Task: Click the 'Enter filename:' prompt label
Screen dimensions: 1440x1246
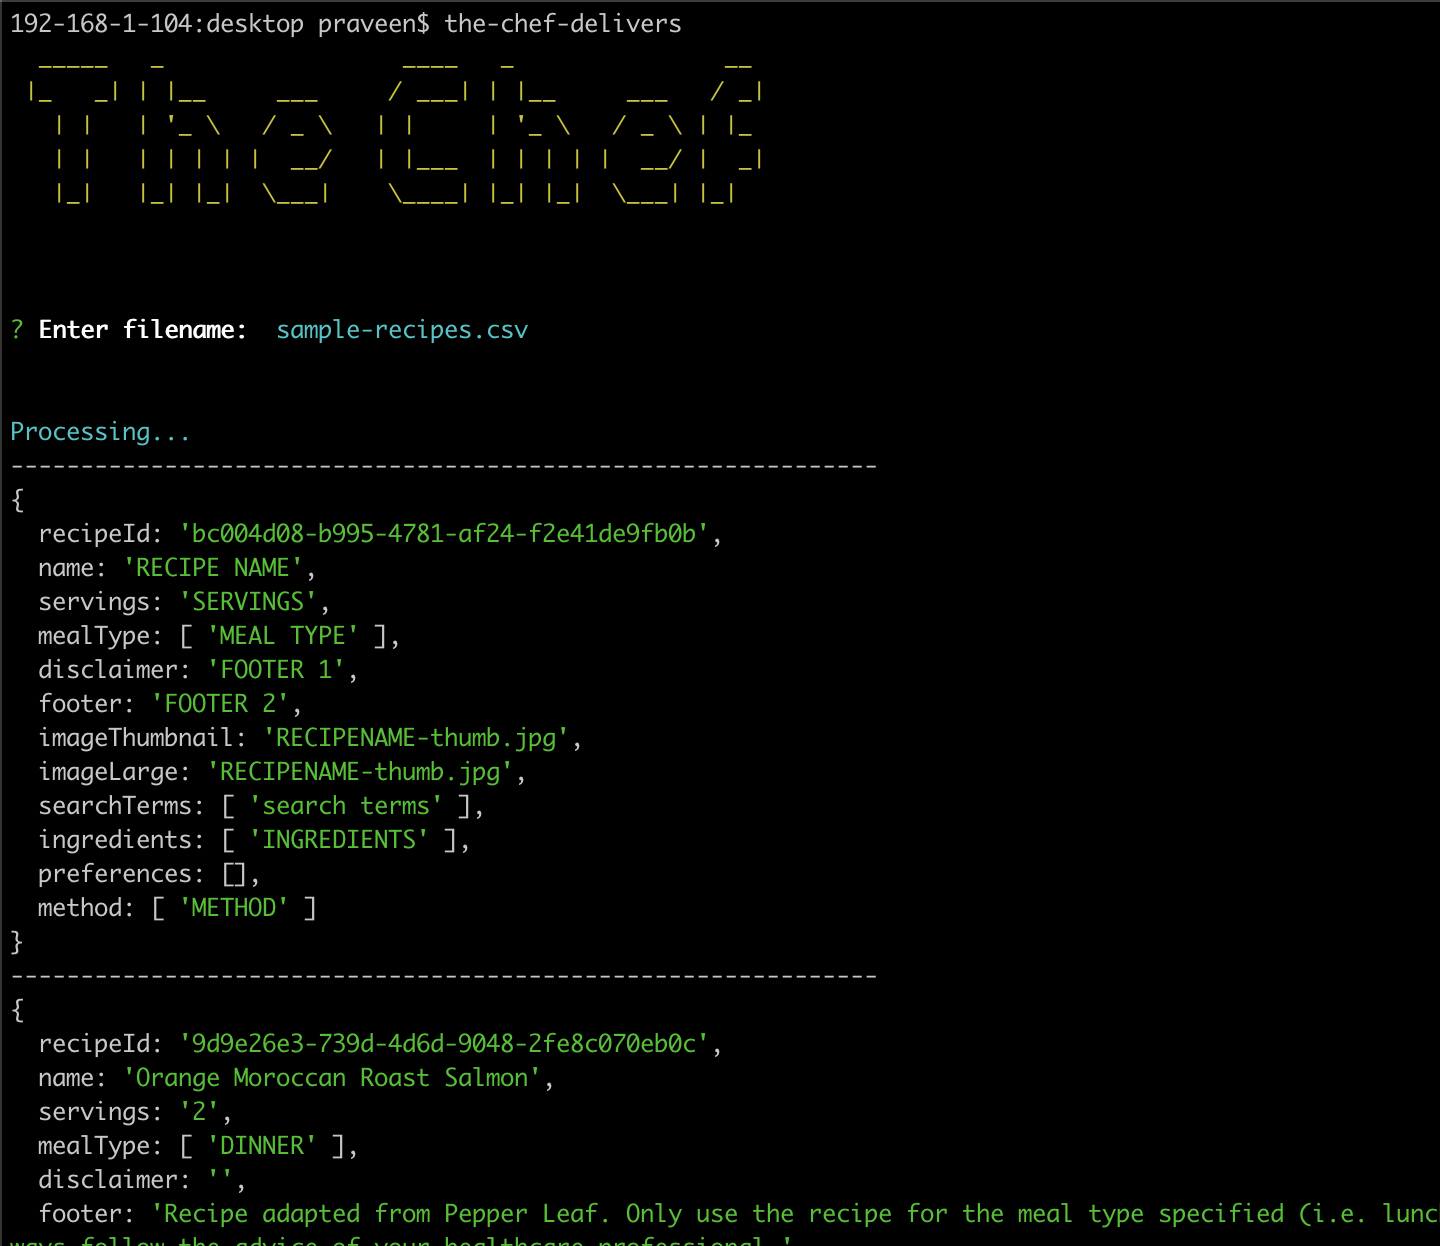Action: tap(142, 330)
